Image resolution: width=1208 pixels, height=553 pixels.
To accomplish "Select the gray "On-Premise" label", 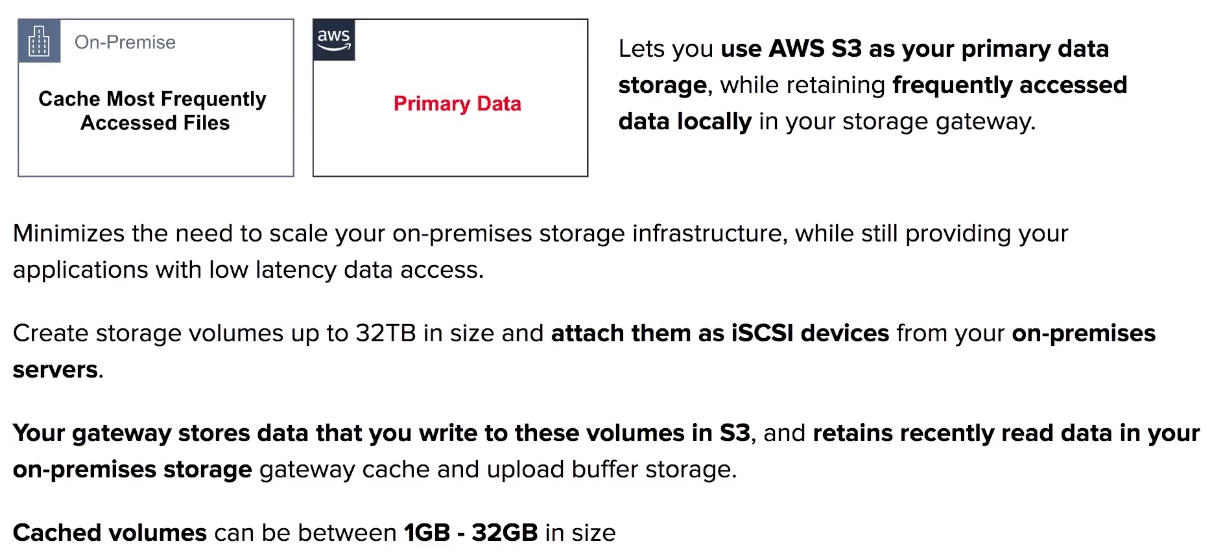I will tap(125, 42).
